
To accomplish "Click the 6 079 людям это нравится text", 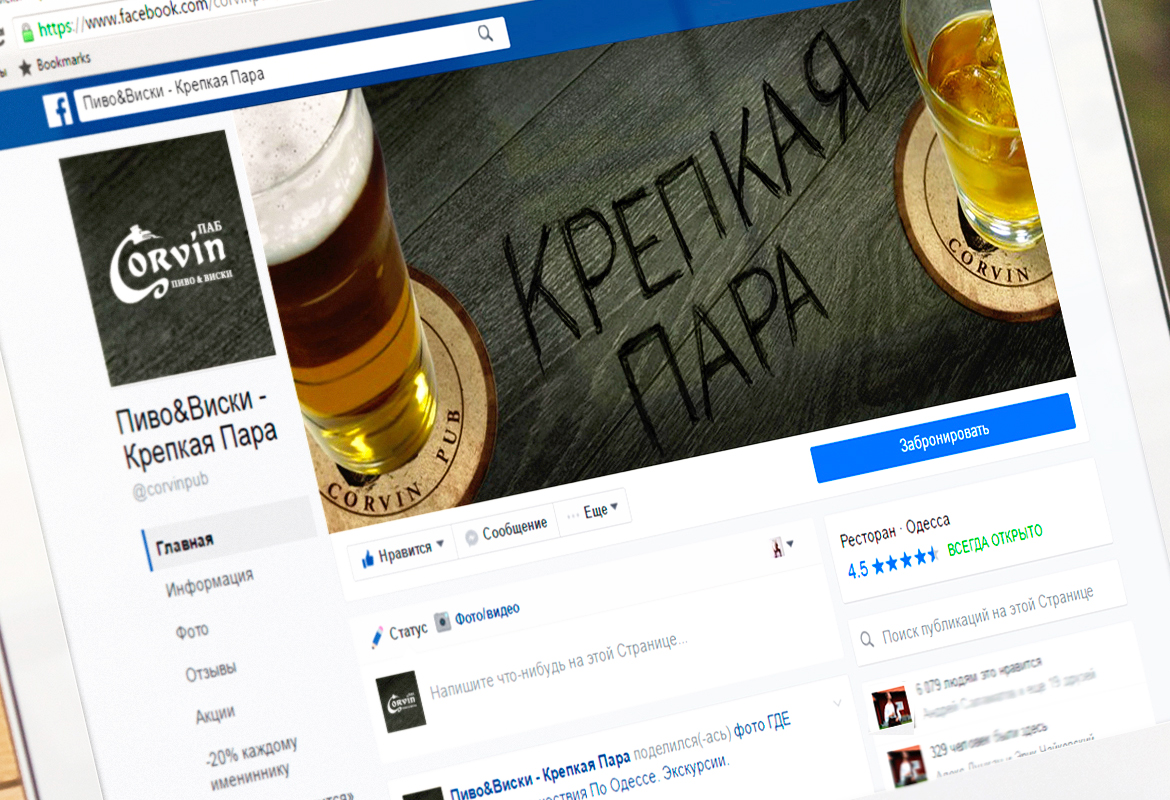I will [x=977, y=675].
